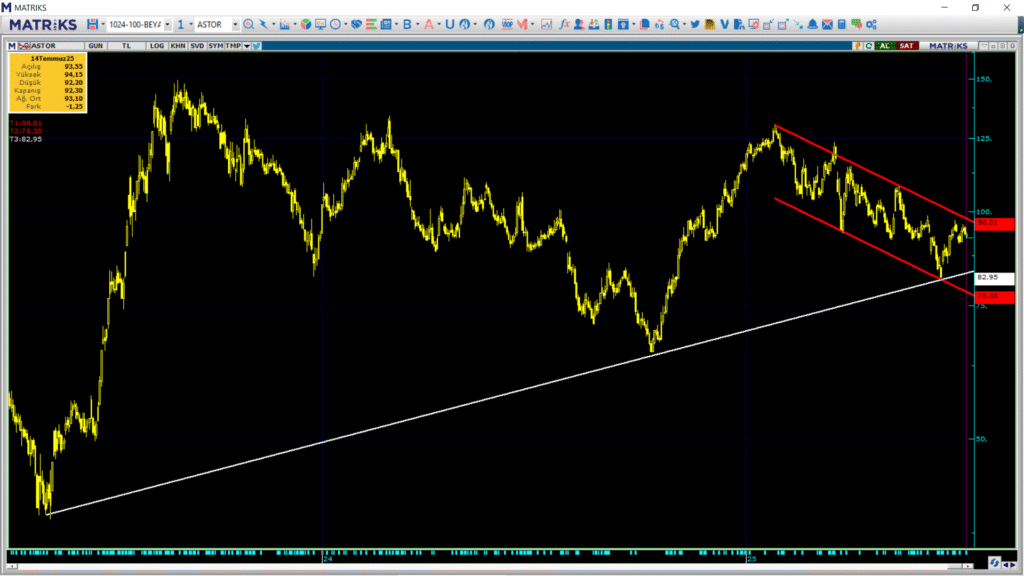The image size is (1024, 576).
Task: Click the Twitter icon in chart header
Action: (x=257, y=45)
